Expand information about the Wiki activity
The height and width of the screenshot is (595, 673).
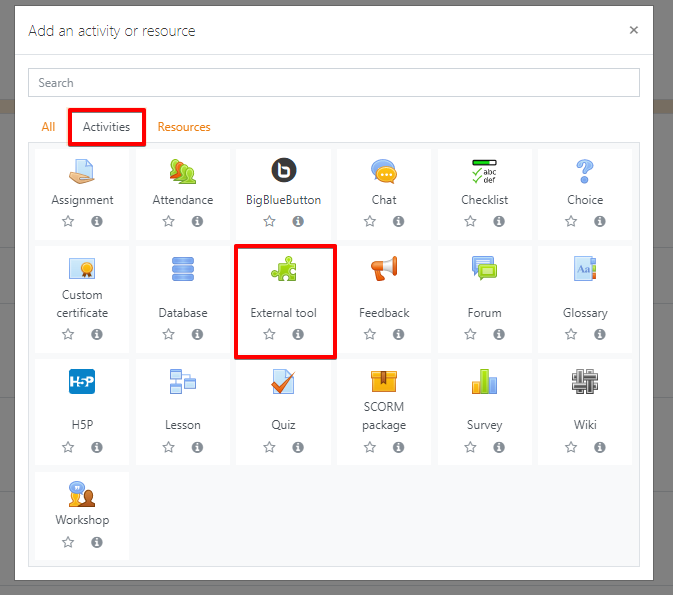pyautogui.click(x=600, y=448)
